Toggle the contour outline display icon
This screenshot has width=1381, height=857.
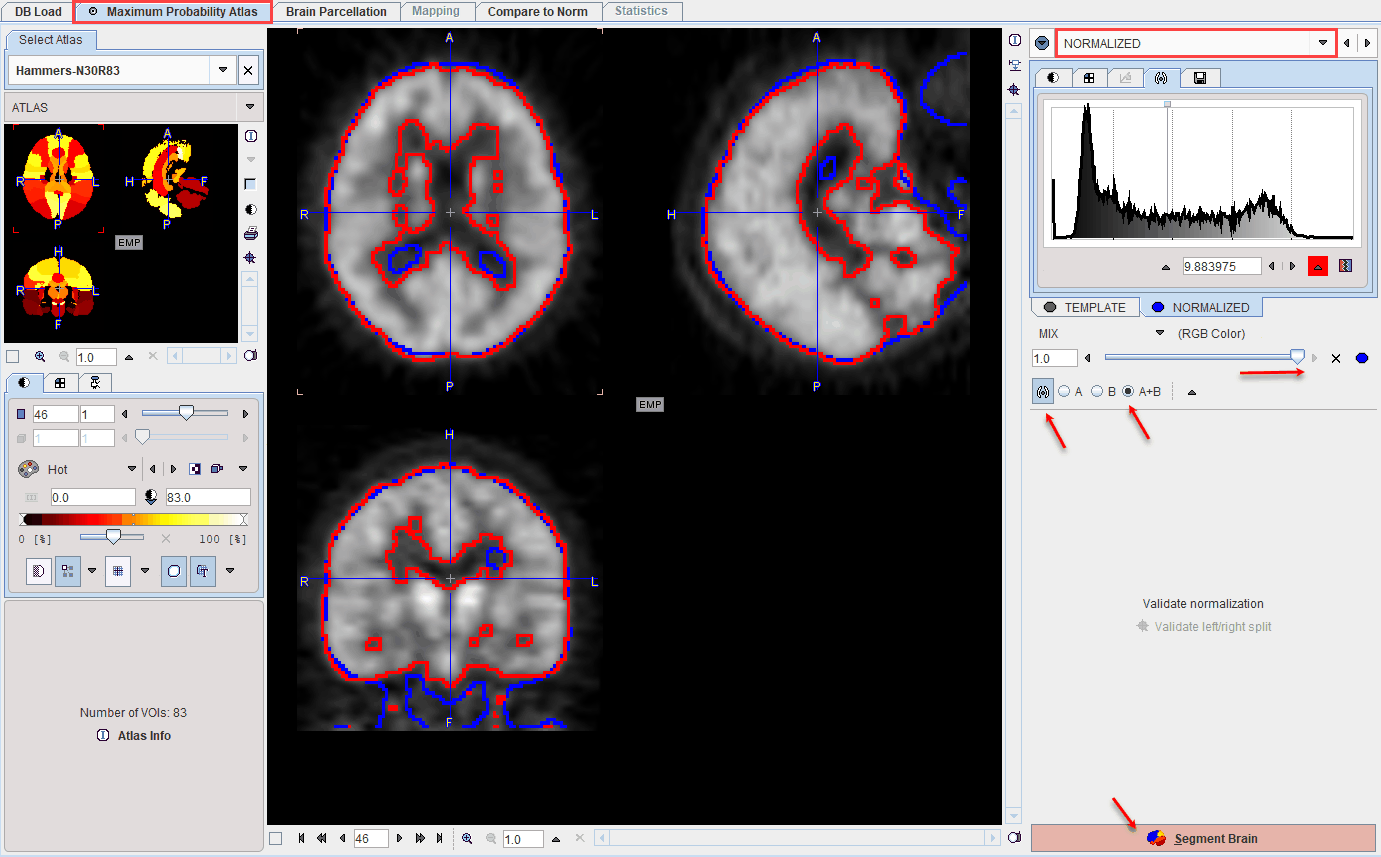click(174, 571)
